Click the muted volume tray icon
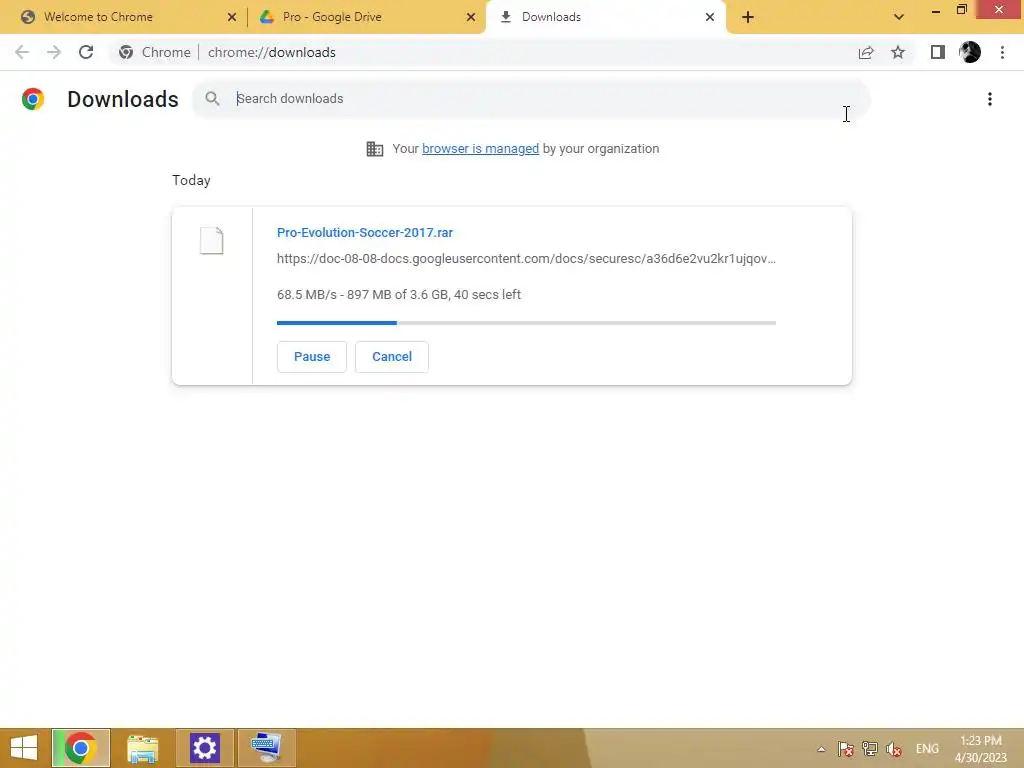1024x768 pixels. (x=894, y=749)
